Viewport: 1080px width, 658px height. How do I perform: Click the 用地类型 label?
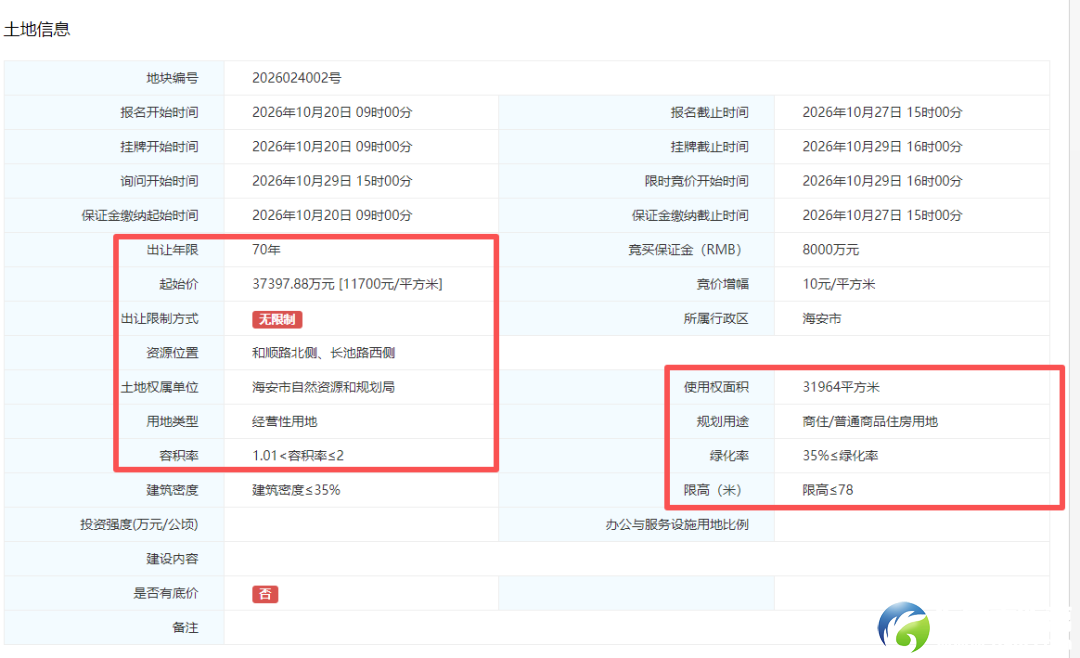[172, 422]
